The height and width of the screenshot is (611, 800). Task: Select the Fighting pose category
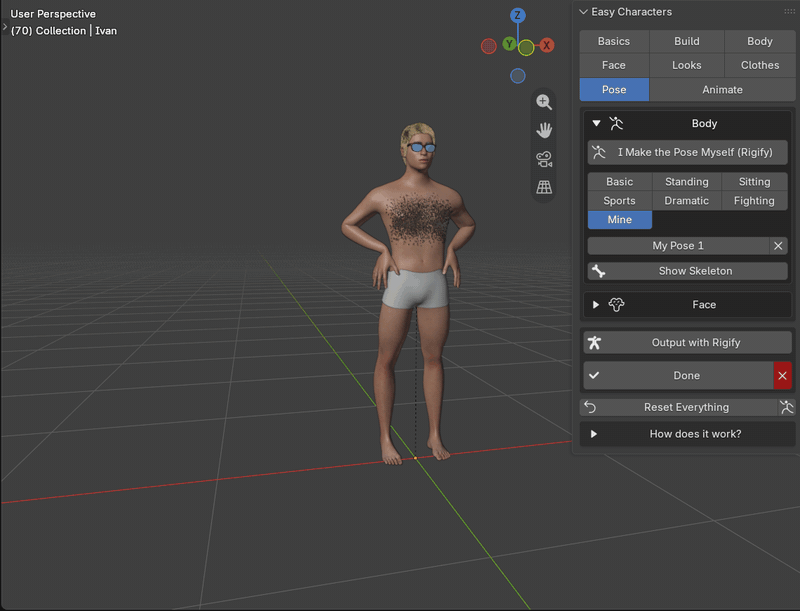[754, 200]
